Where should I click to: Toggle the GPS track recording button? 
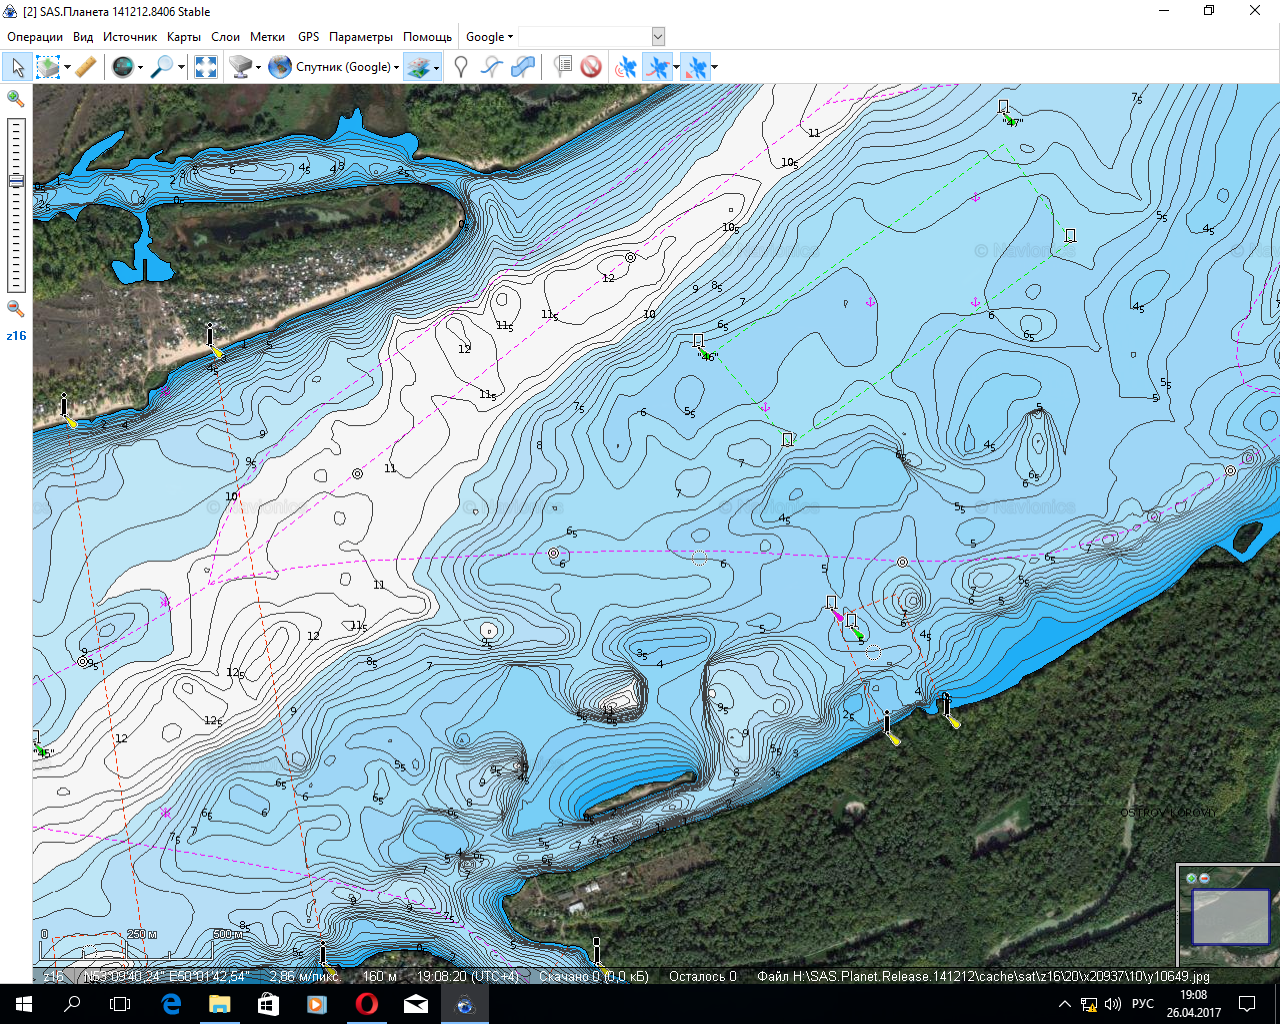(x=658, y=67)
